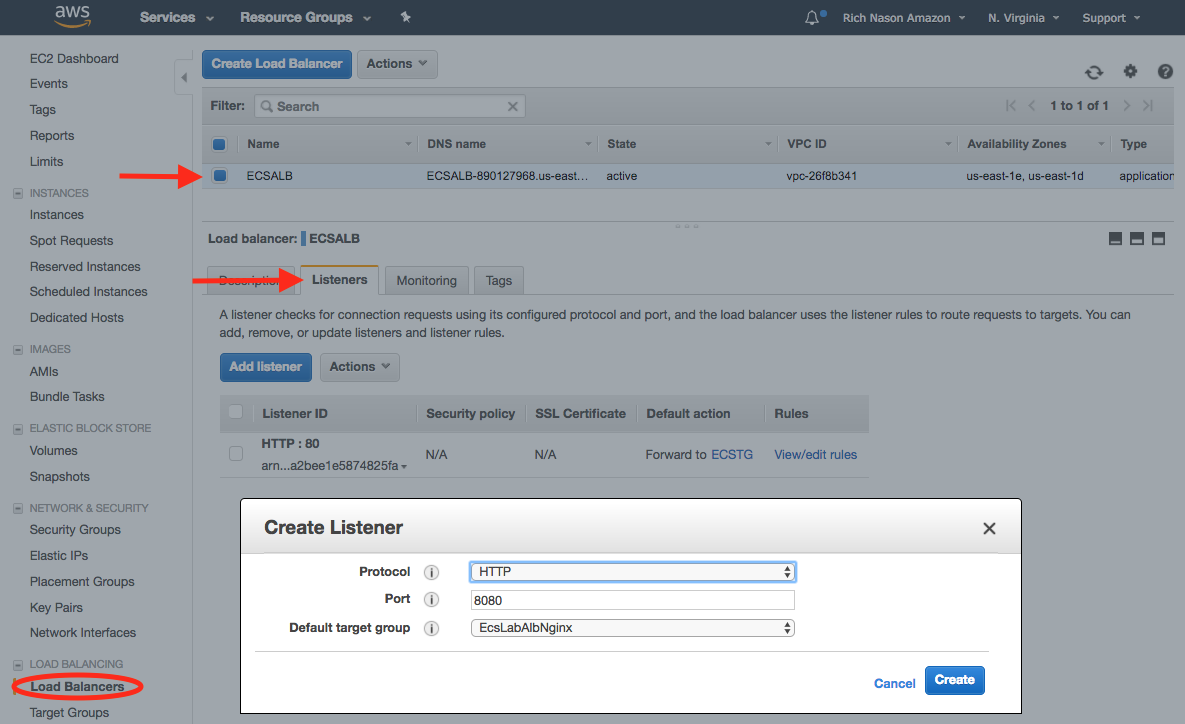Focus the Filter search field
1185x724 pixels.
click(x=390, y=107)
